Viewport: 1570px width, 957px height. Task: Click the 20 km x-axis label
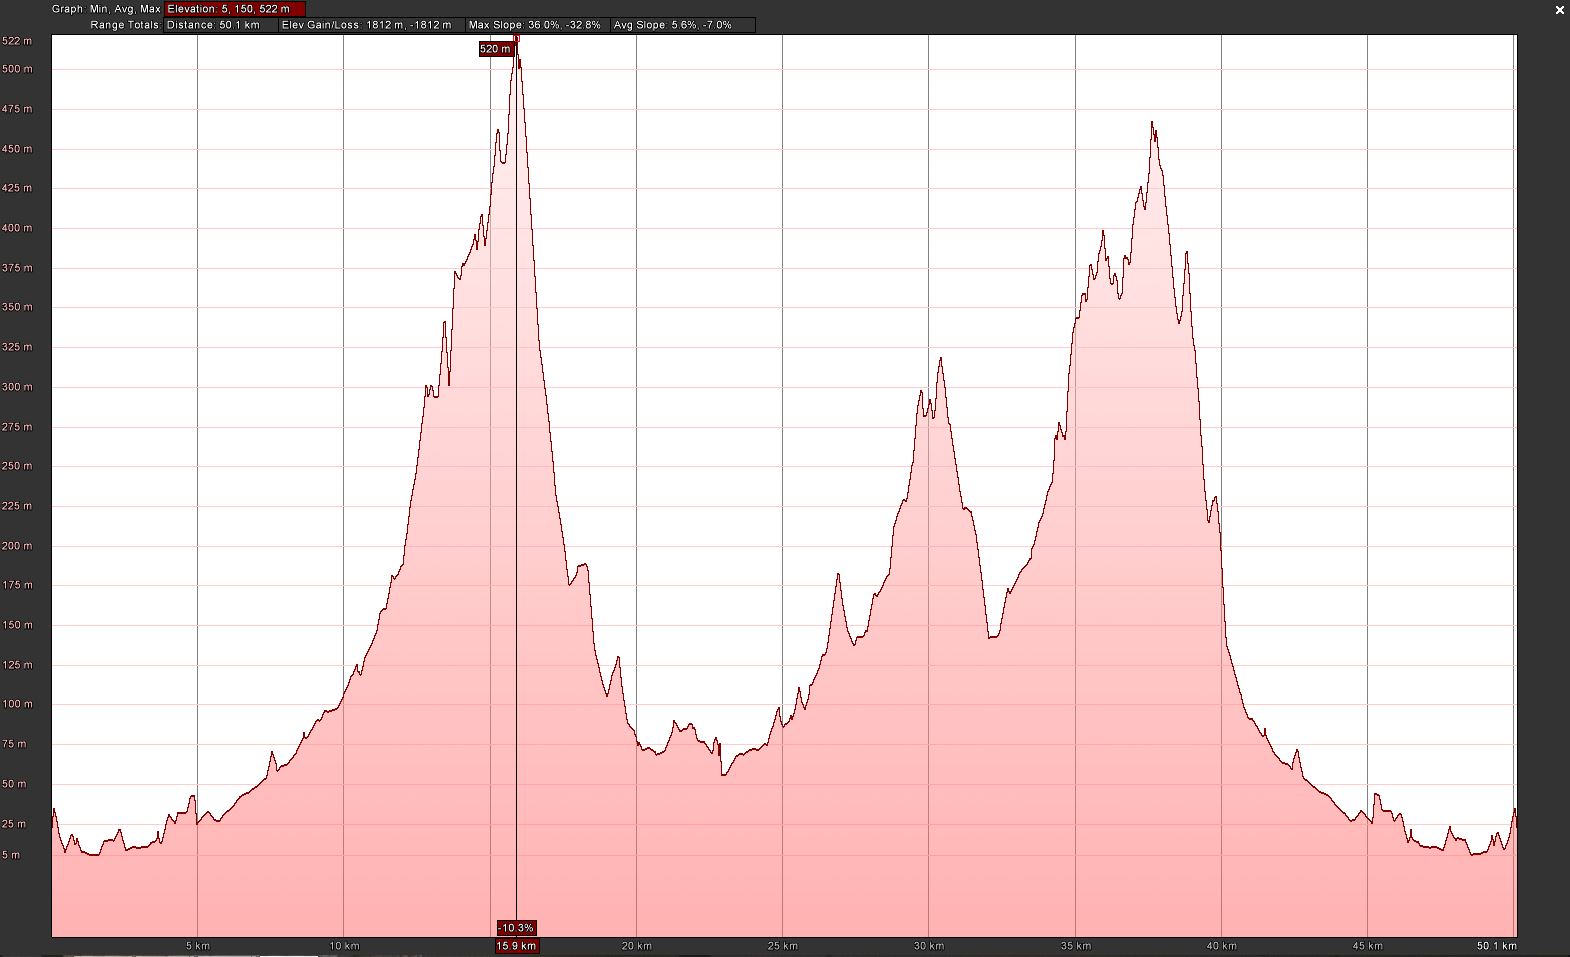pos(637,946)
